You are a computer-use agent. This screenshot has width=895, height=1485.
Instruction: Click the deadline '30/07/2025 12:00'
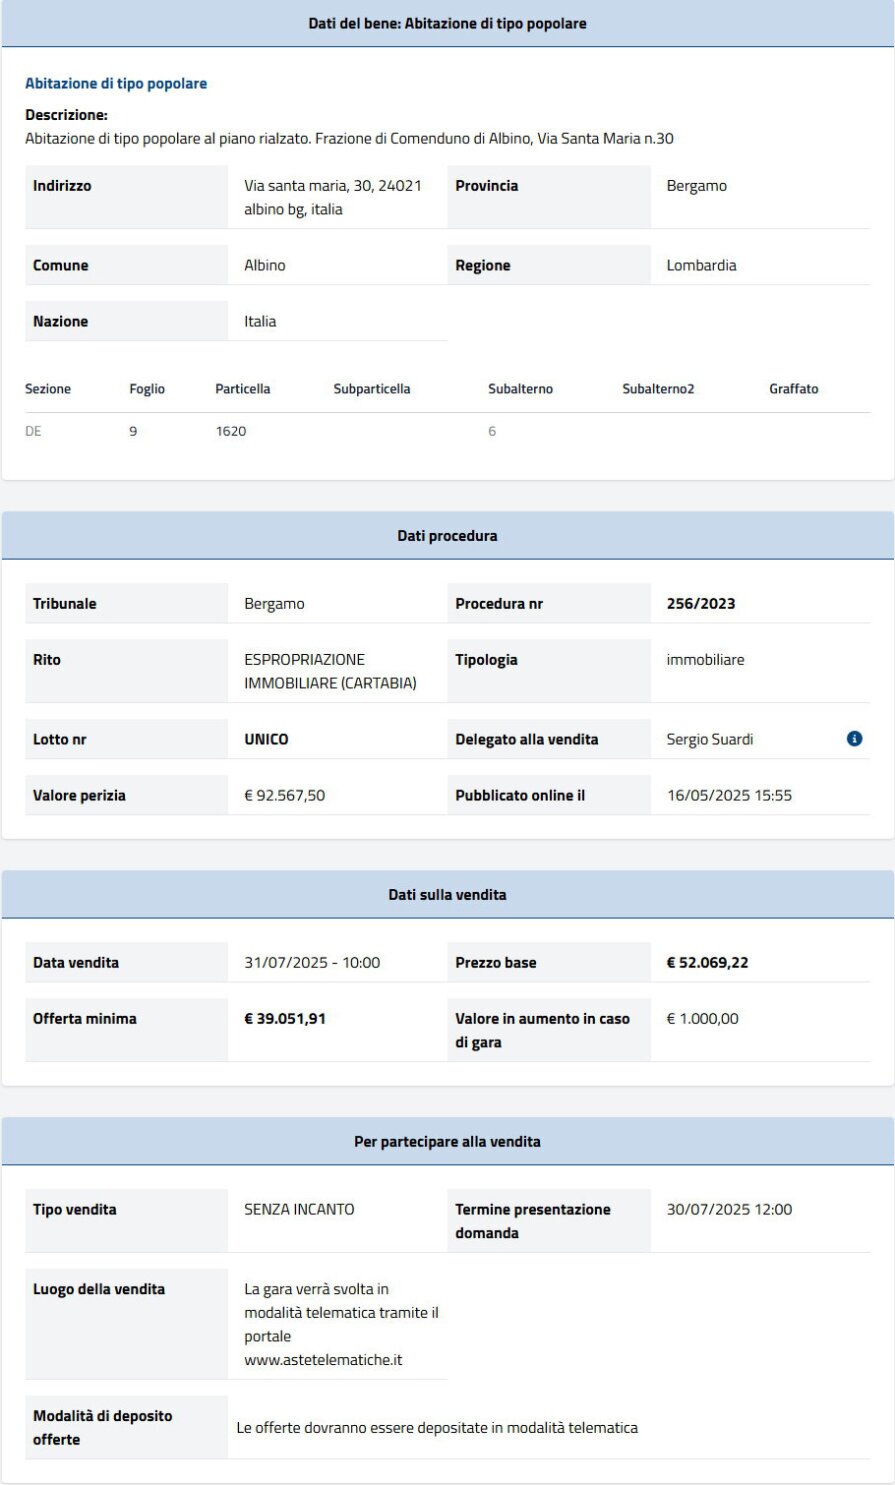729,1210
